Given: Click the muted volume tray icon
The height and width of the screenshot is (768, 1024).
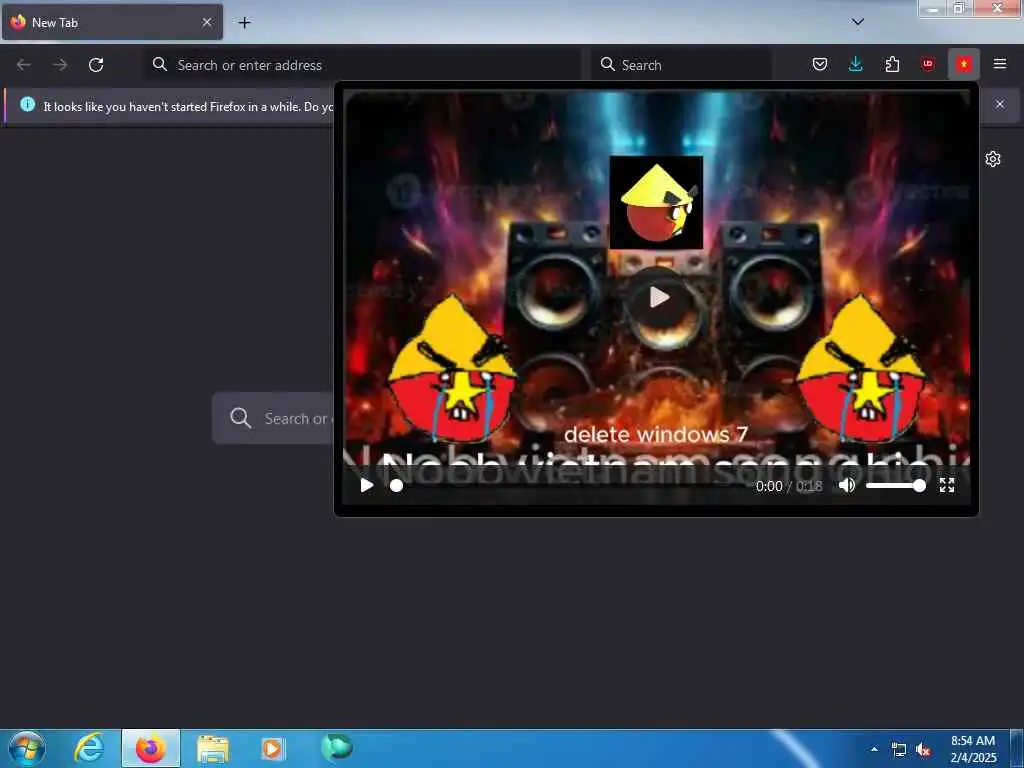Looking at the screenshot, I should [x=923, y=750].
